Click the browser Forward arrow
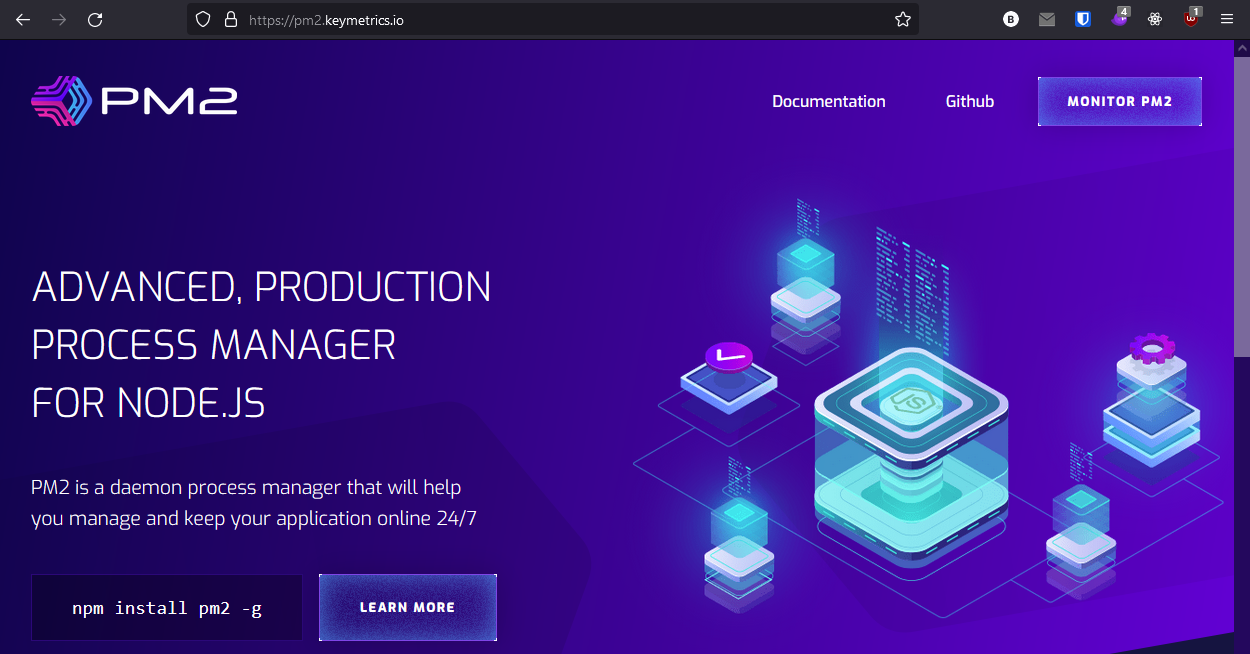The height and width of the screenshot is (654, 1250). pyautogui.click(x=59, y=19)
